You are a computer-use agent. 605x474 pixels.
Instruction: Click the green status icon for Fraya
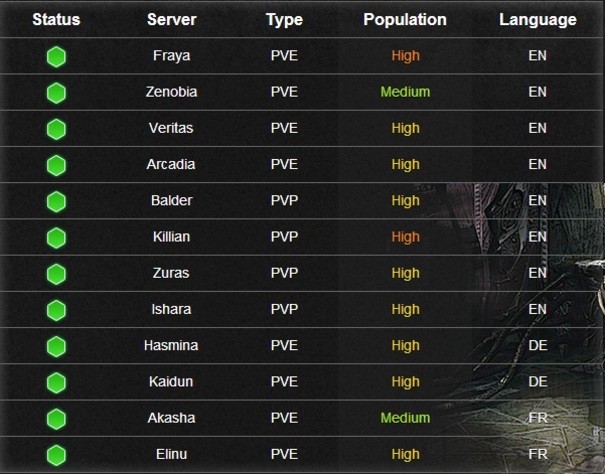(x=56, y=57)
